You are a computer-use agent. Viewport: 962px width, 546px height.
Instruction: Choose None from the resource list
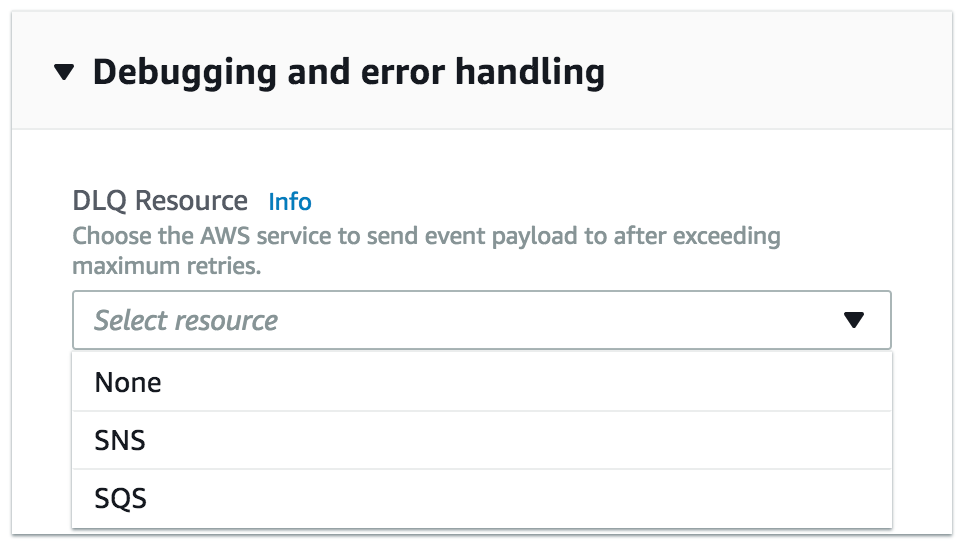click(x=128, y=382)
